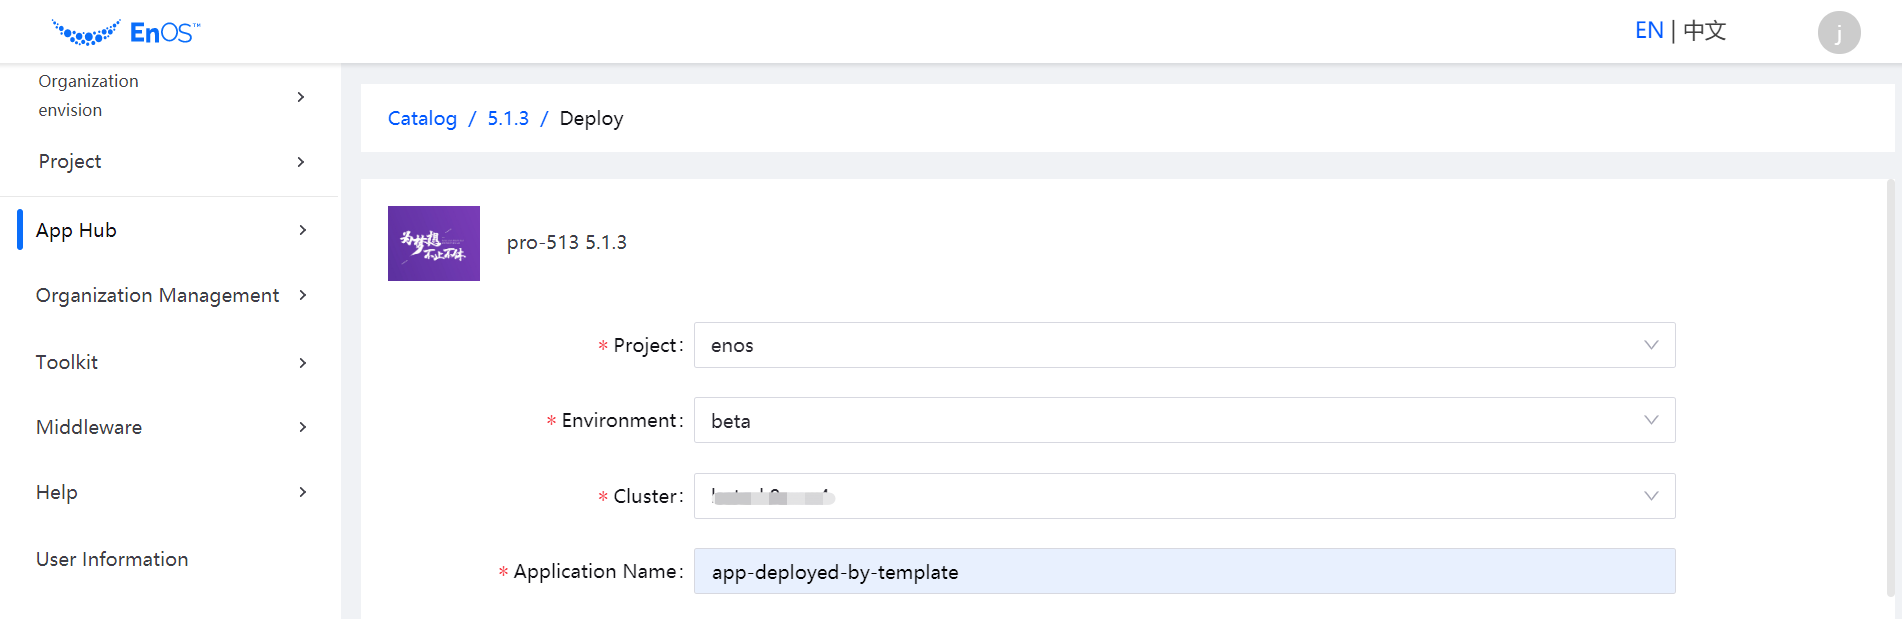Switch language to 中文
Viewport: 1902px width, 619px height.
tap(1705, 31)
